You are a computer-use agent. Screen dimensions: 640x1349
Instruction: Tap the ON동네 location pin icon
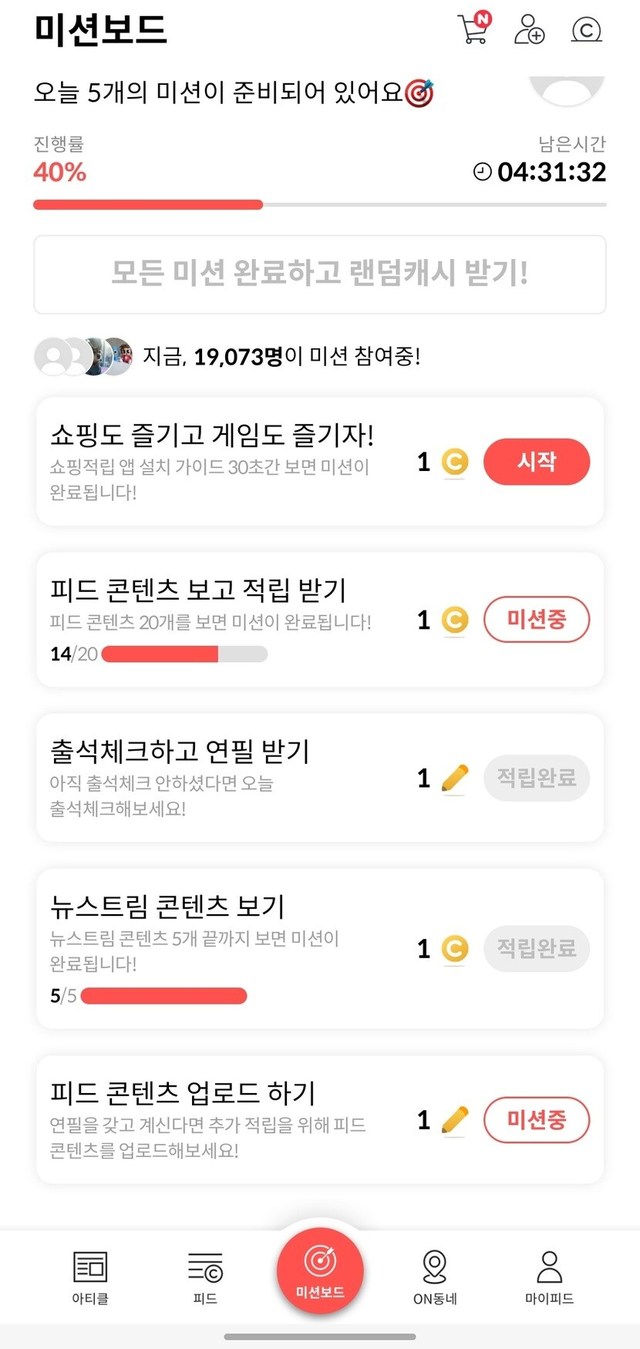point(435,1267)
